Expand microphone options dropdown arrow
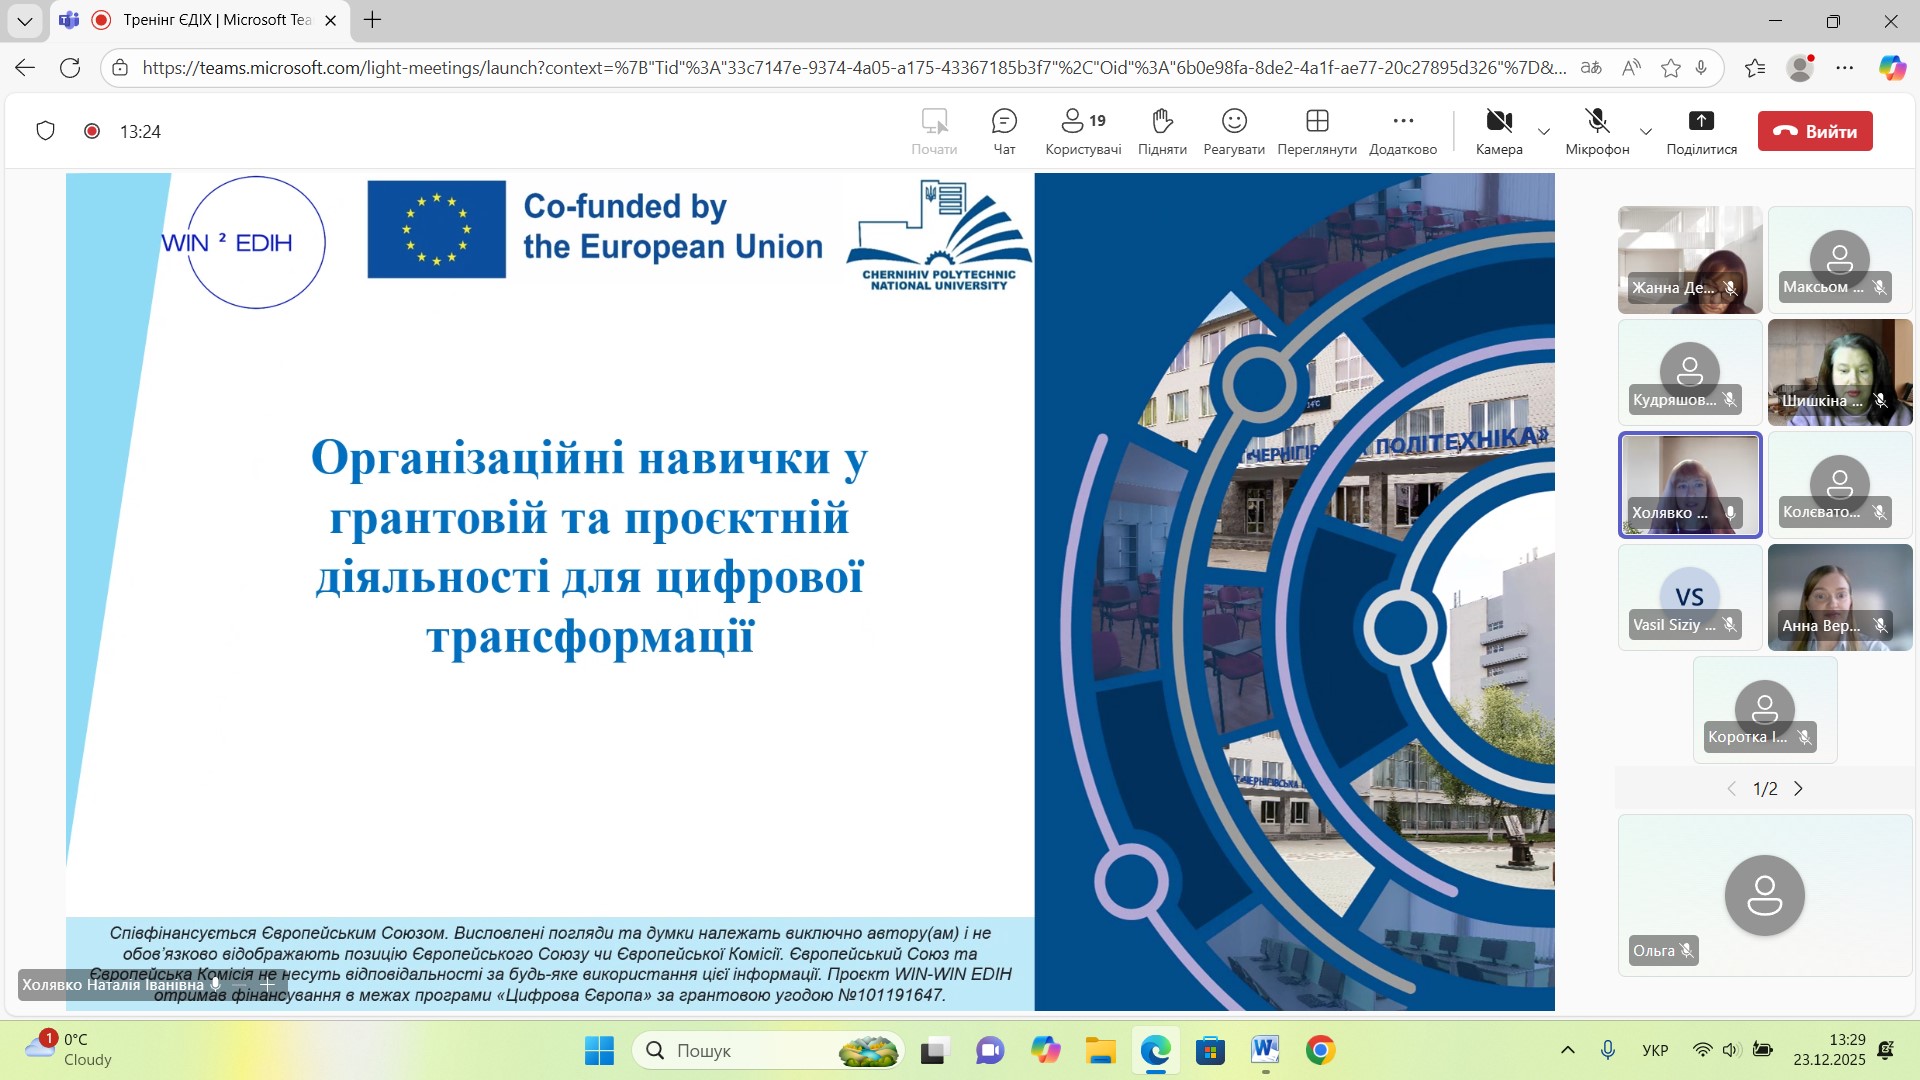Screen dimensions: 1920x1080 (1645, 132)
